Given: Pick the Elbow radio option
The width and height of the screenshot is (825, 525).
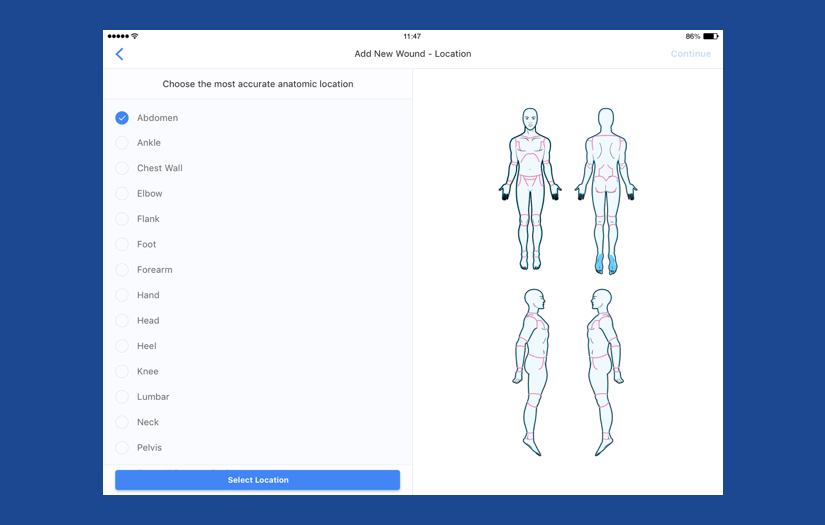Looking at the screenshot, I should point(122,194).
